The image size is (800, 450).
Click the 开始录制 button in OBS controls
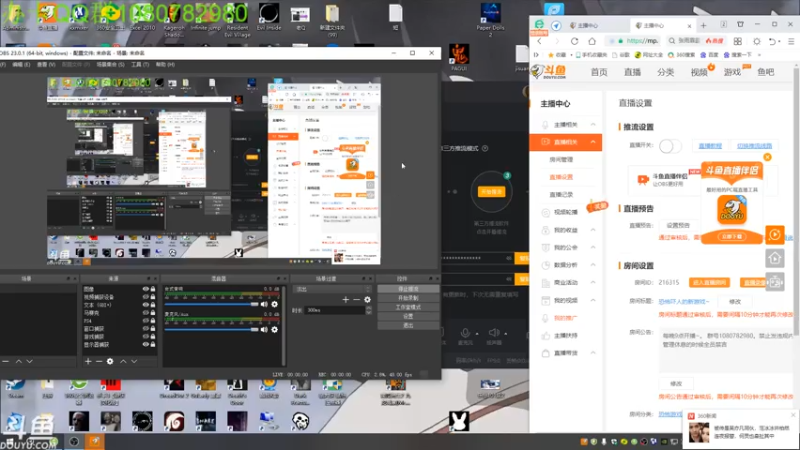pyautogui.click(x=408, y=298)
